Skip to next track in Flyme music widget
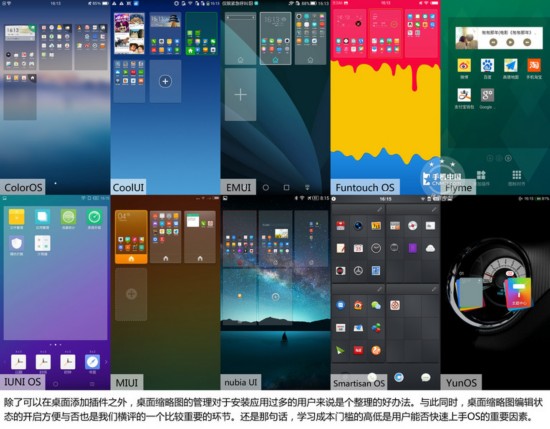550x429 pixels. tap(527, 42)
